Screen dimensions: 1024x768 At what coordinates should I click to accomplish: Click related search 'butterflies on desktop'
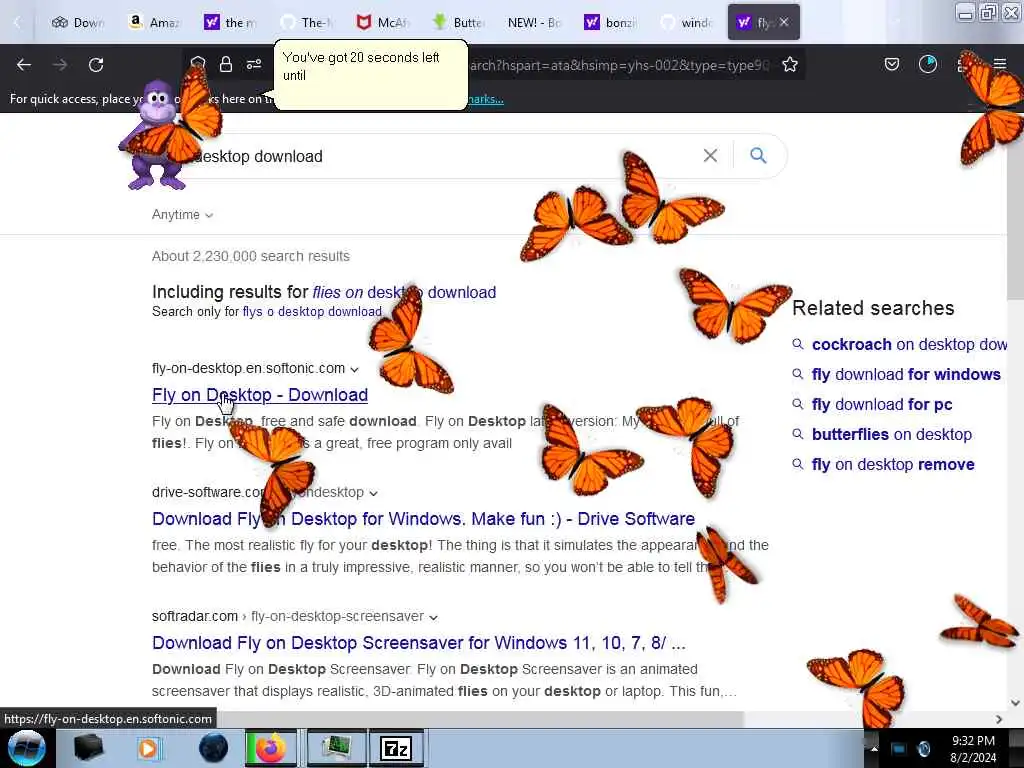coord(891,434)
